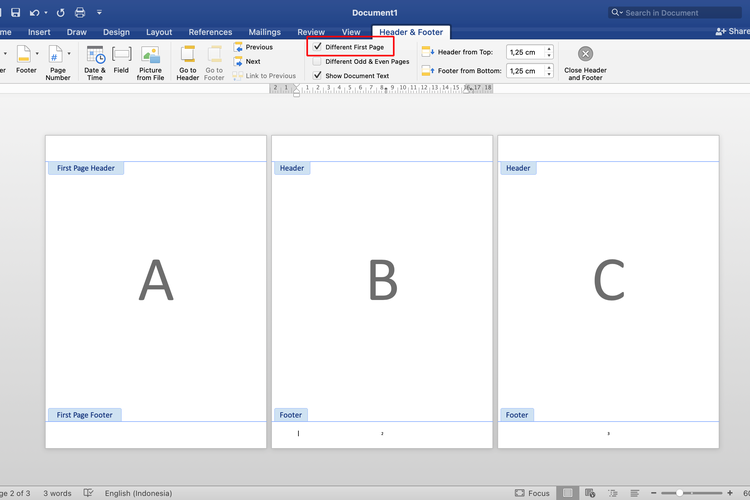
Task: Jump to Next header section
Action: pyautogui.click(x=252, y=61)
